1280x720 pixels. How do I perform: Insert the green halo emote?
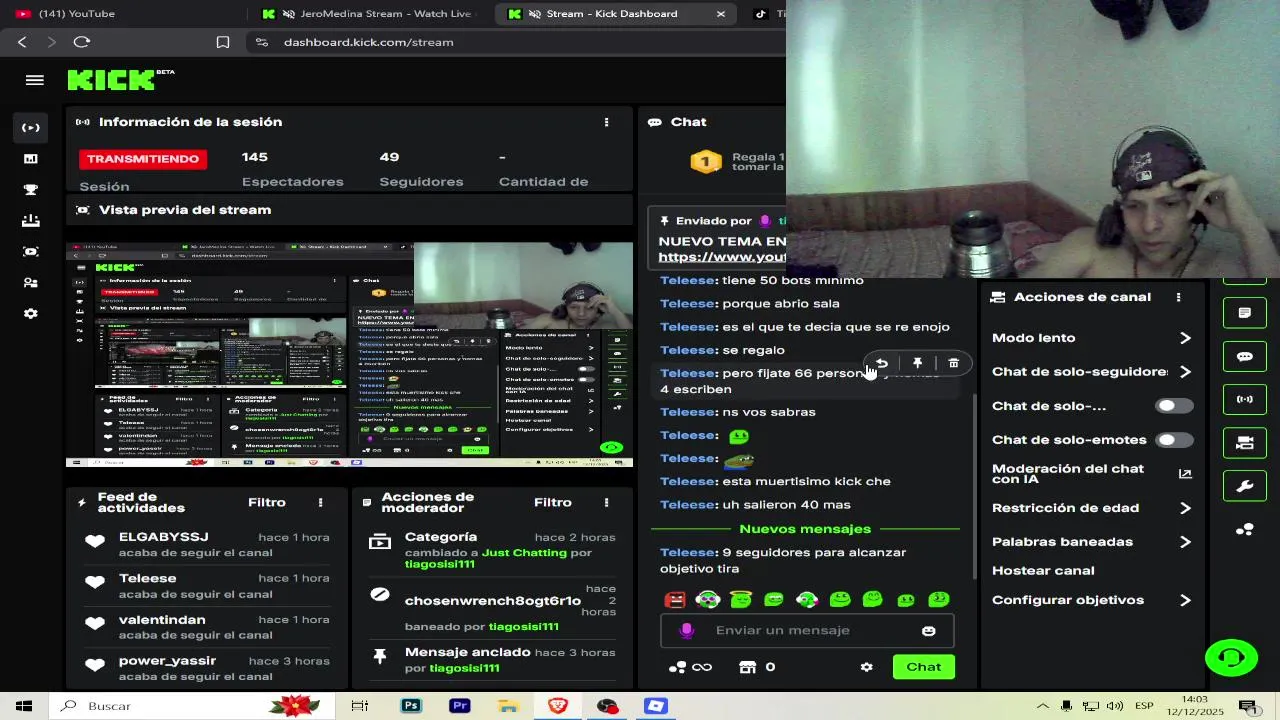[741, 600]
